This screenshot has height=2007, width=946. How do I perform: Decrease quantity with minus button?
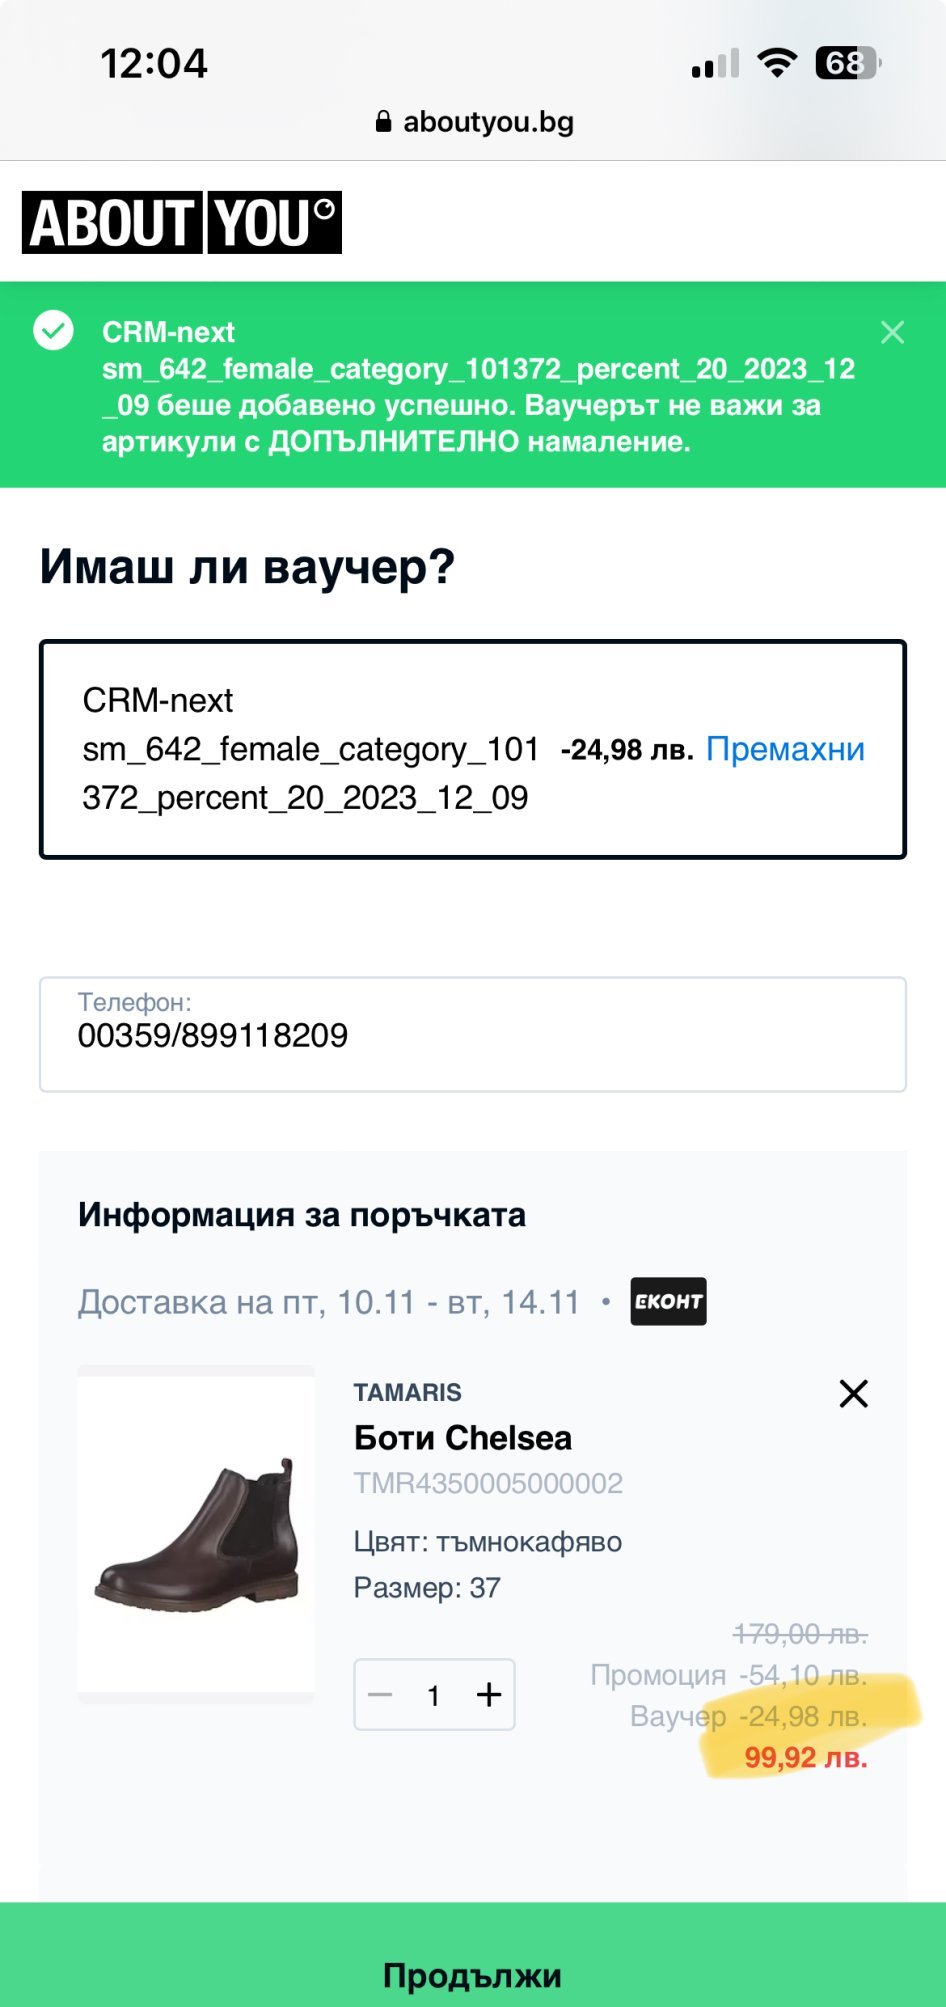381,1695
